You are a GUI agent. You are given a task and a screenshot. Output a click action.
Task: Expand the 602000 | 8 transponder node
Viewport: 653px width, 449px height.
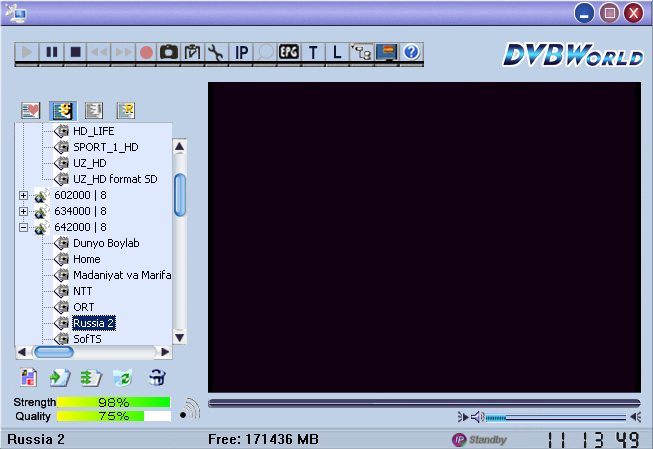[23, 196]
